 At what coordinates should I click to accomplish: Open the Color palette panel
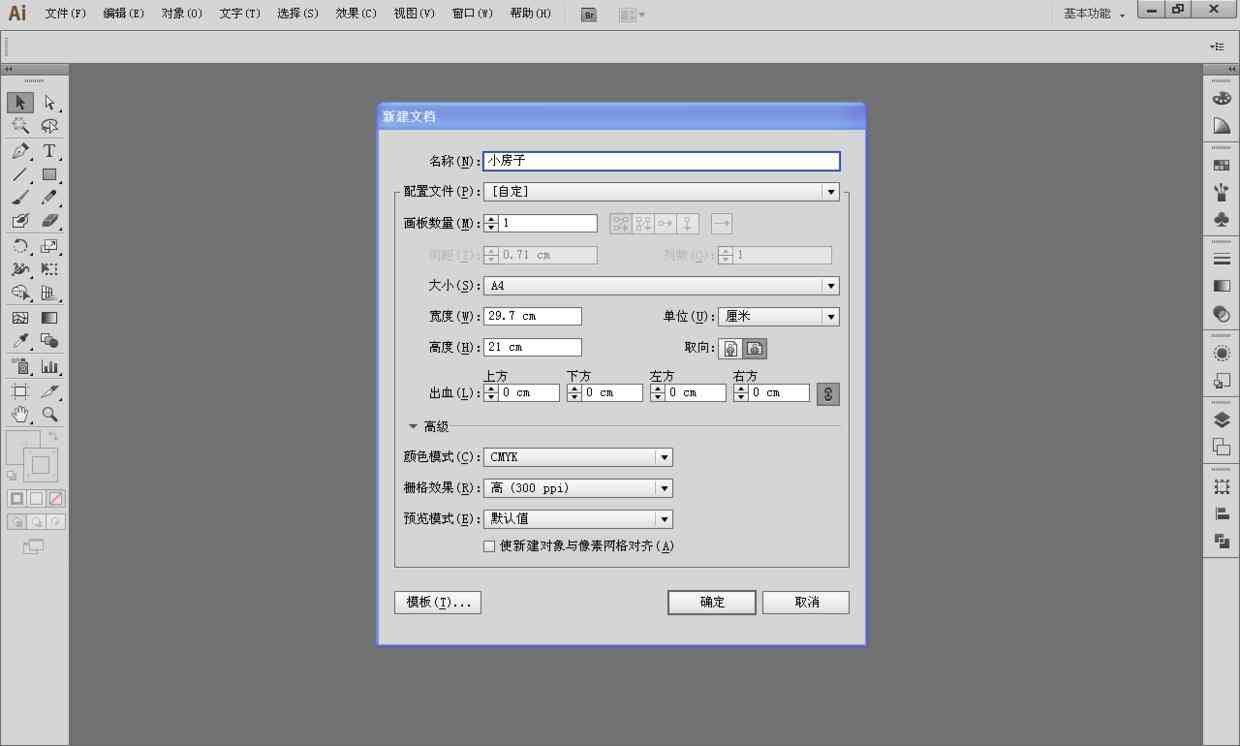pos(1221,99)
